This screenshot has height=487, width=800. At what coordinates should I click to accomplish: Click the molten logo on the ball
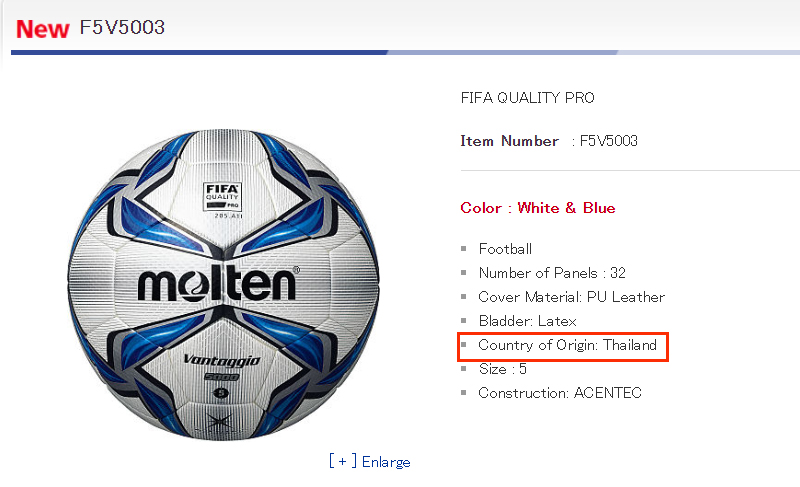tap(218, 284)
